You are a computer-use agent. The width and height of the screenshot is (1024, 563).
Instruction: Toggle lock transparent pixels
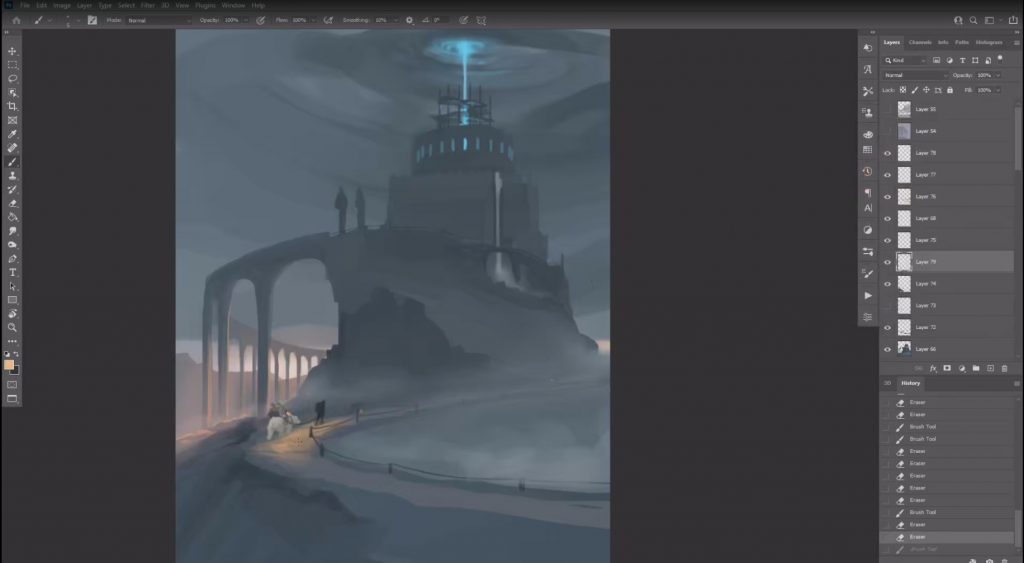click(903, 90)
